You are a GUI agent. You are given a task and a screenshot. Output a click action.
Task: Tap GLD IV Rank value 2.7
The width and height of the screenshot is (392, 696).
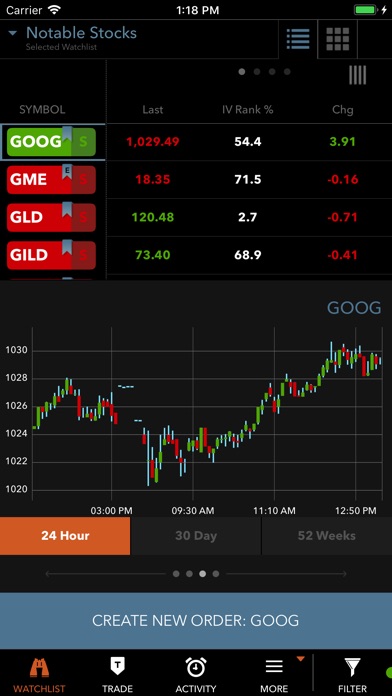[248, 218]
